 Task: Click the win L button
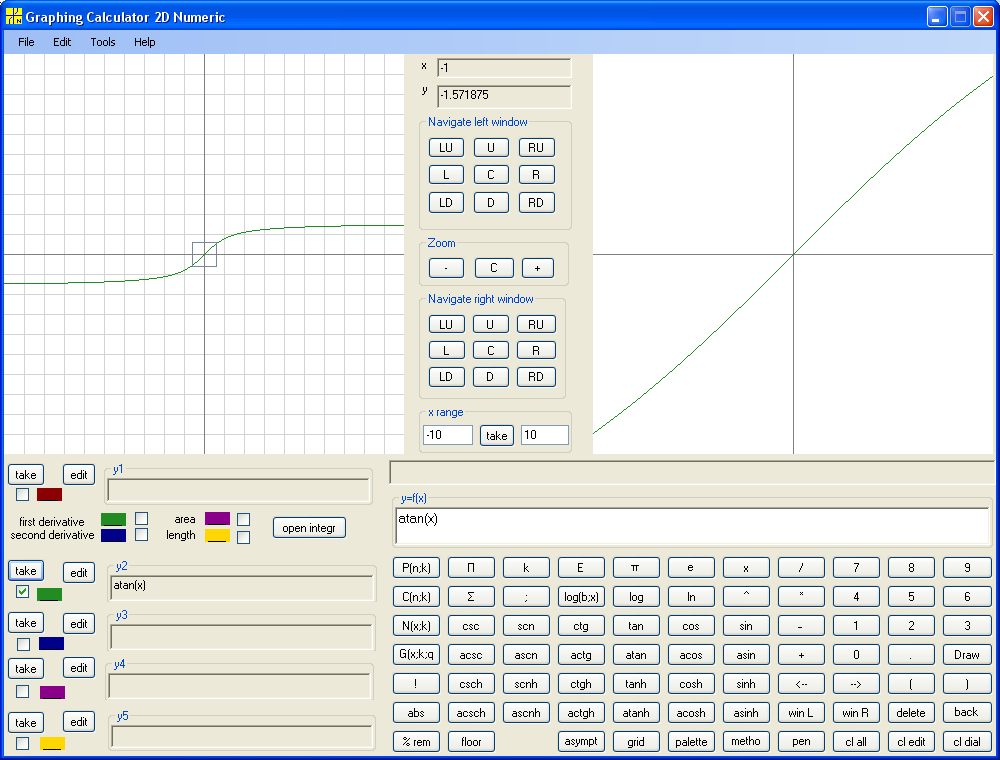point(801,713)
